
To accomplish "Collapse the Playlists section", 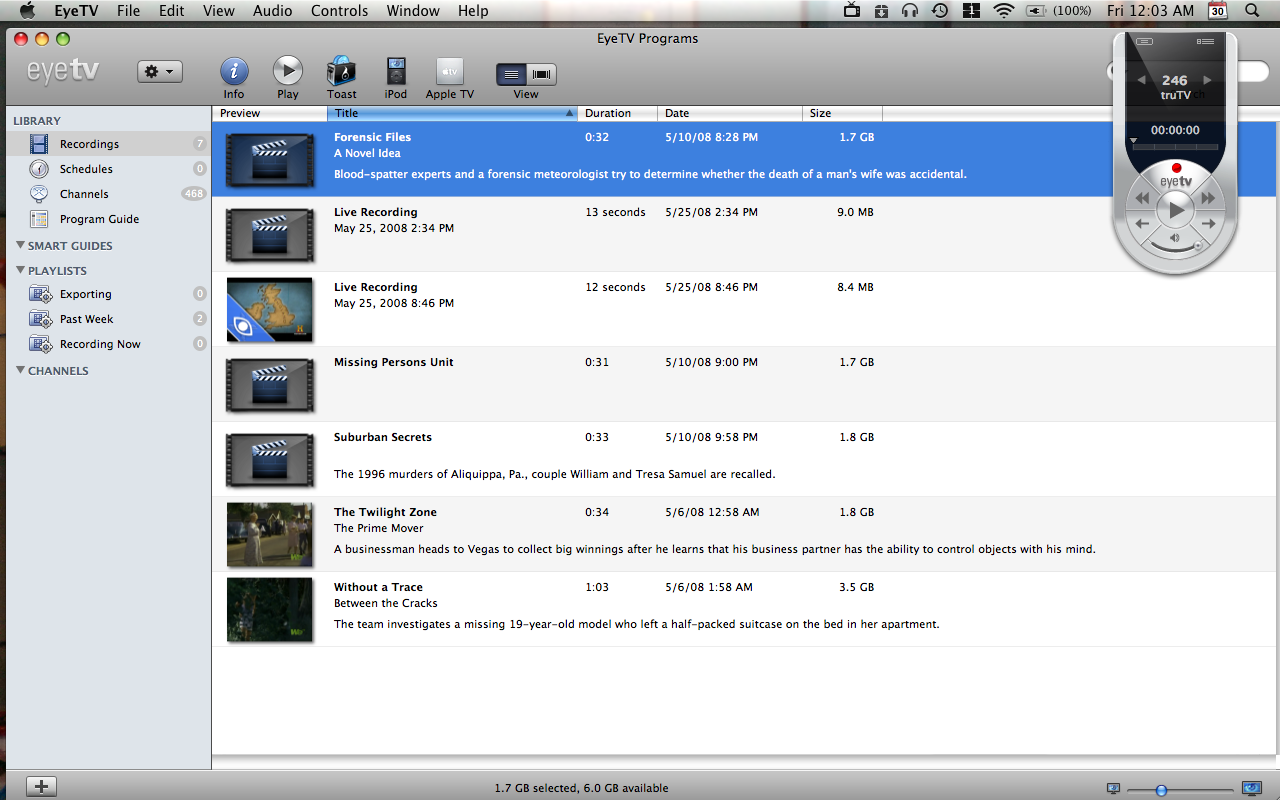I will pyautogui.click(x=20, y=270).
